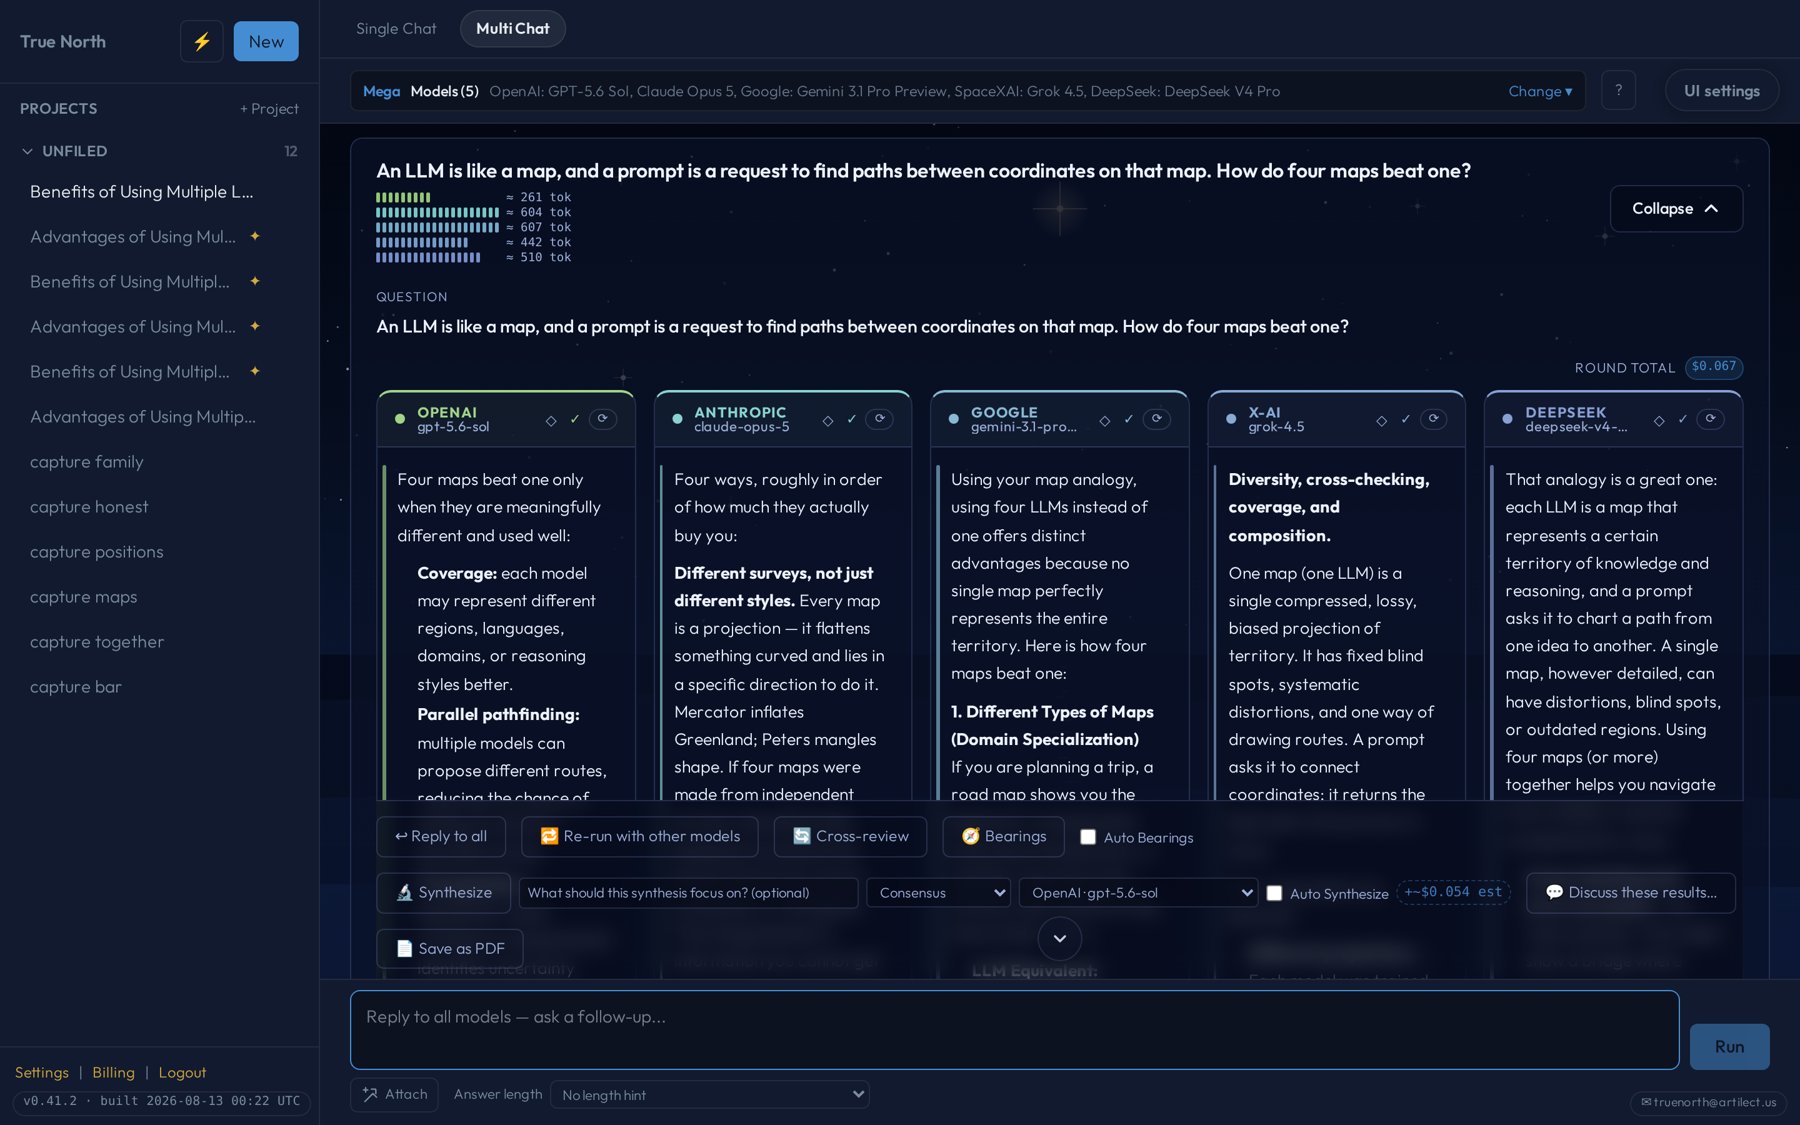Open the OpenAI gpt-5.6-sol synthesizer dropdown
1800x1125 pixels.
point(1138,893)
